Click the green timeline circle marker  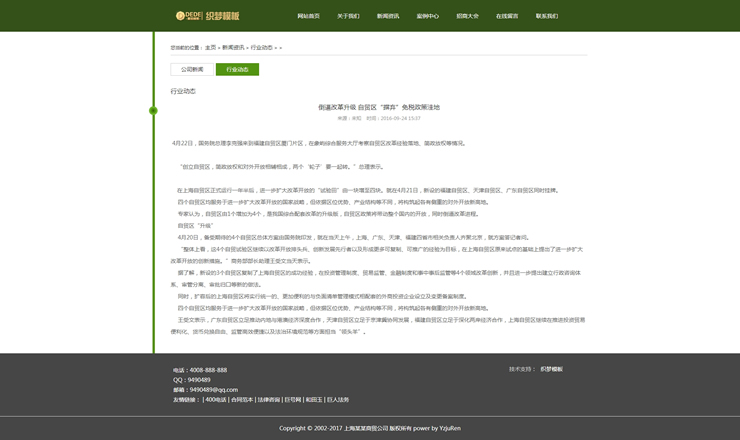(153, 110)
